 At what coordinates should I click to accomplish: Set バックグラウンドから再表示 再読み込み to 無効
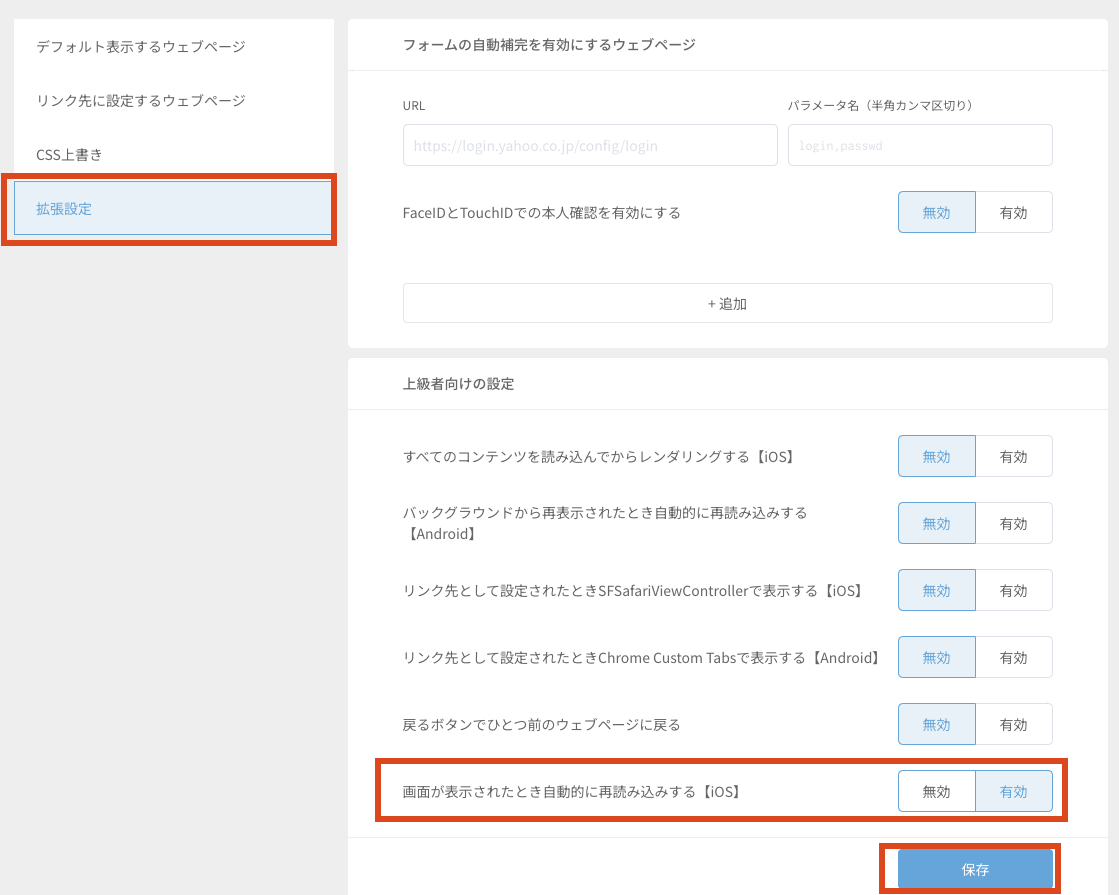tap(936, 524)
